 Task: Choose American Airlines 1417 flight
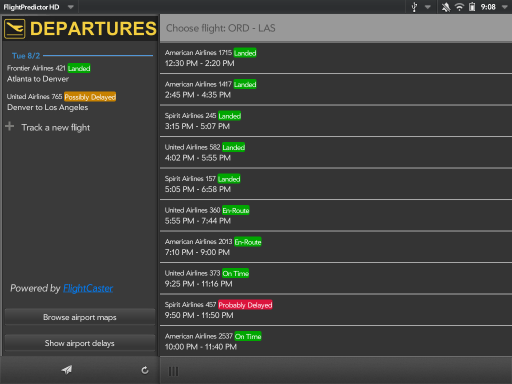[x=336, y=89]
